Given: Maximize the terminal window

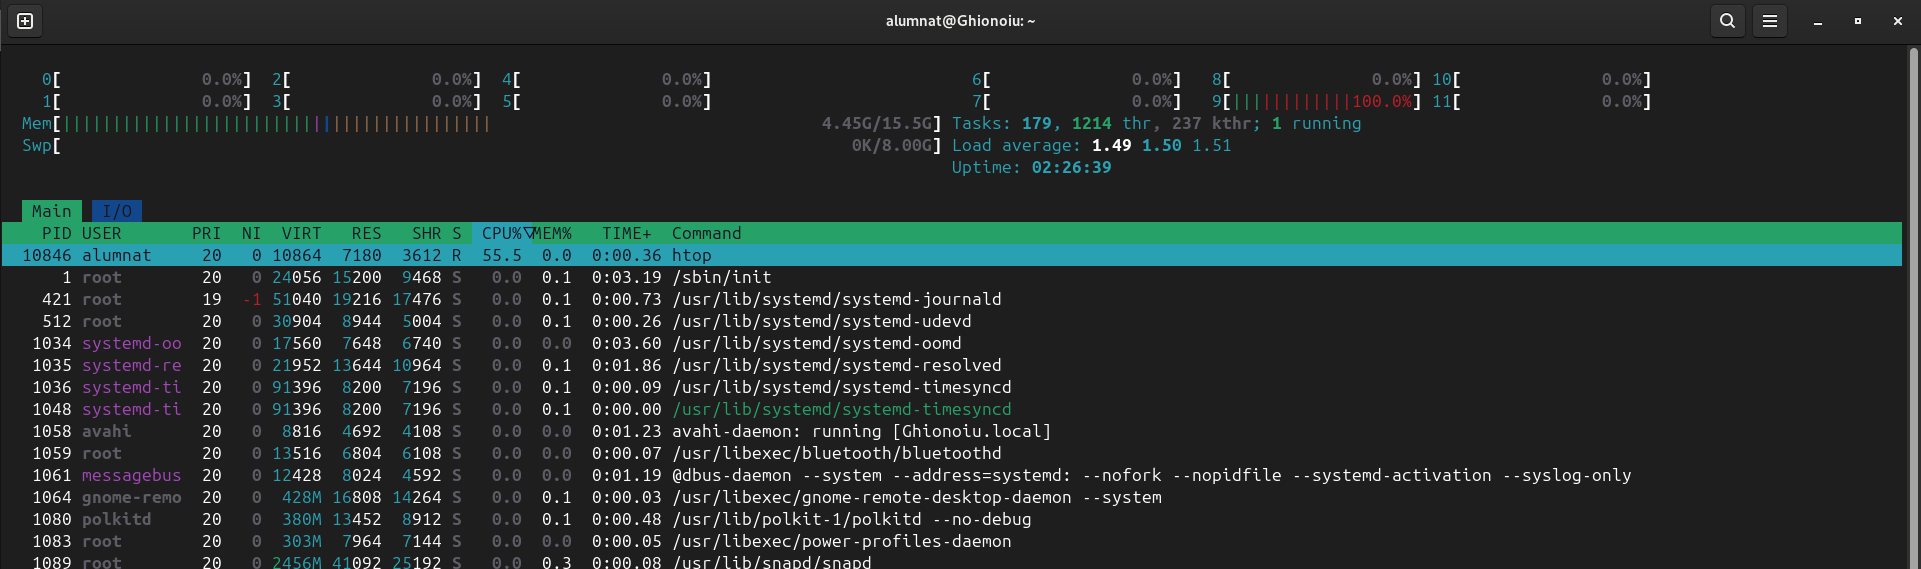Looking at the screenshot, I should [x=1858, y=21].
